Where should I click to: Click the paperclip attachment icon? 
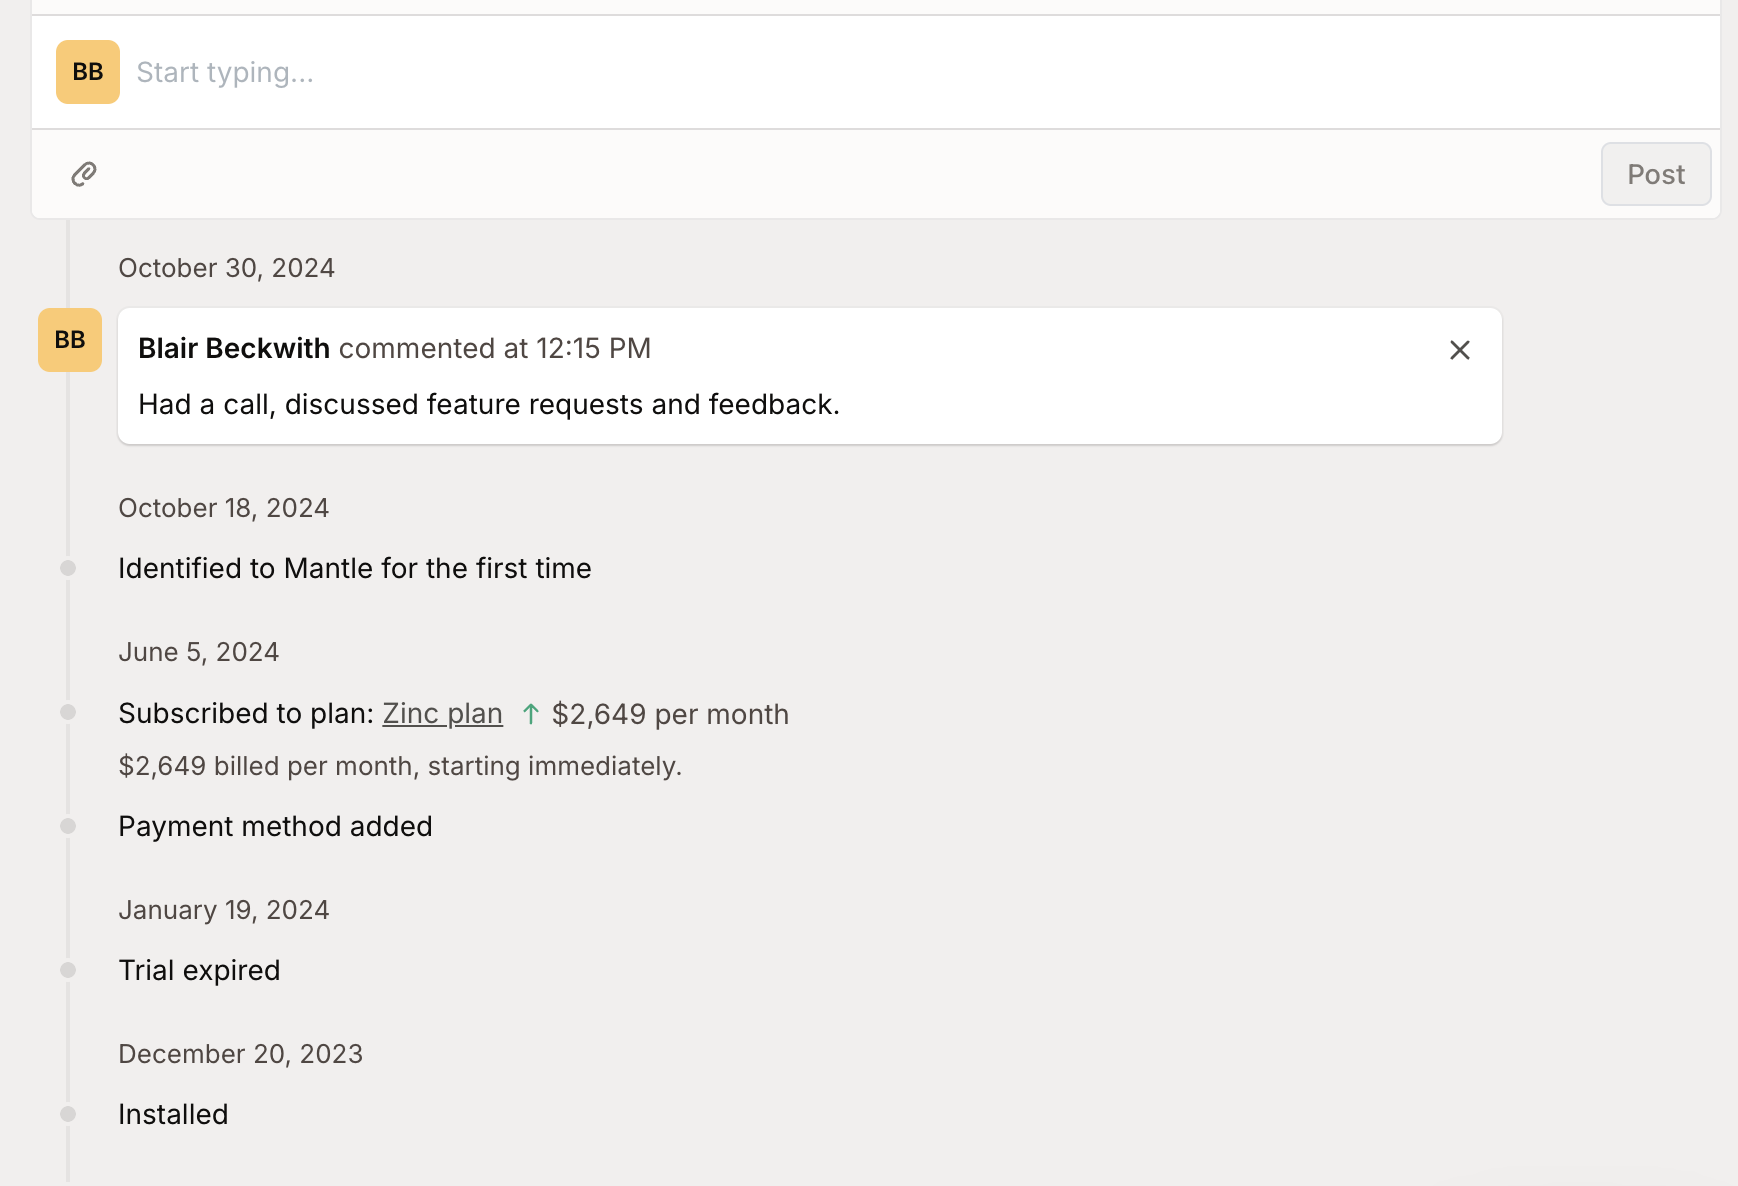coord(84,174)
